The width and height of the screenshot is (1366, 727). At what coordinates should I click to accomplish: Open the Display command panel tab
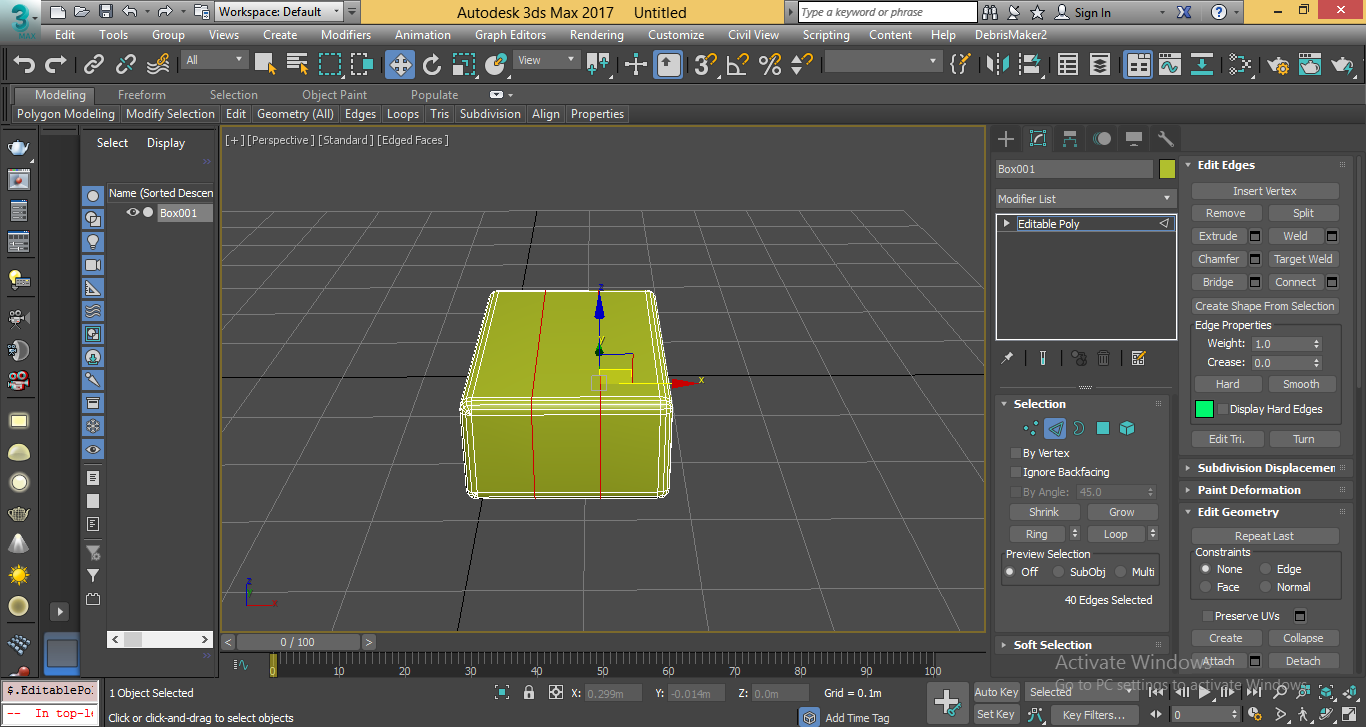tap(1133, 139)
